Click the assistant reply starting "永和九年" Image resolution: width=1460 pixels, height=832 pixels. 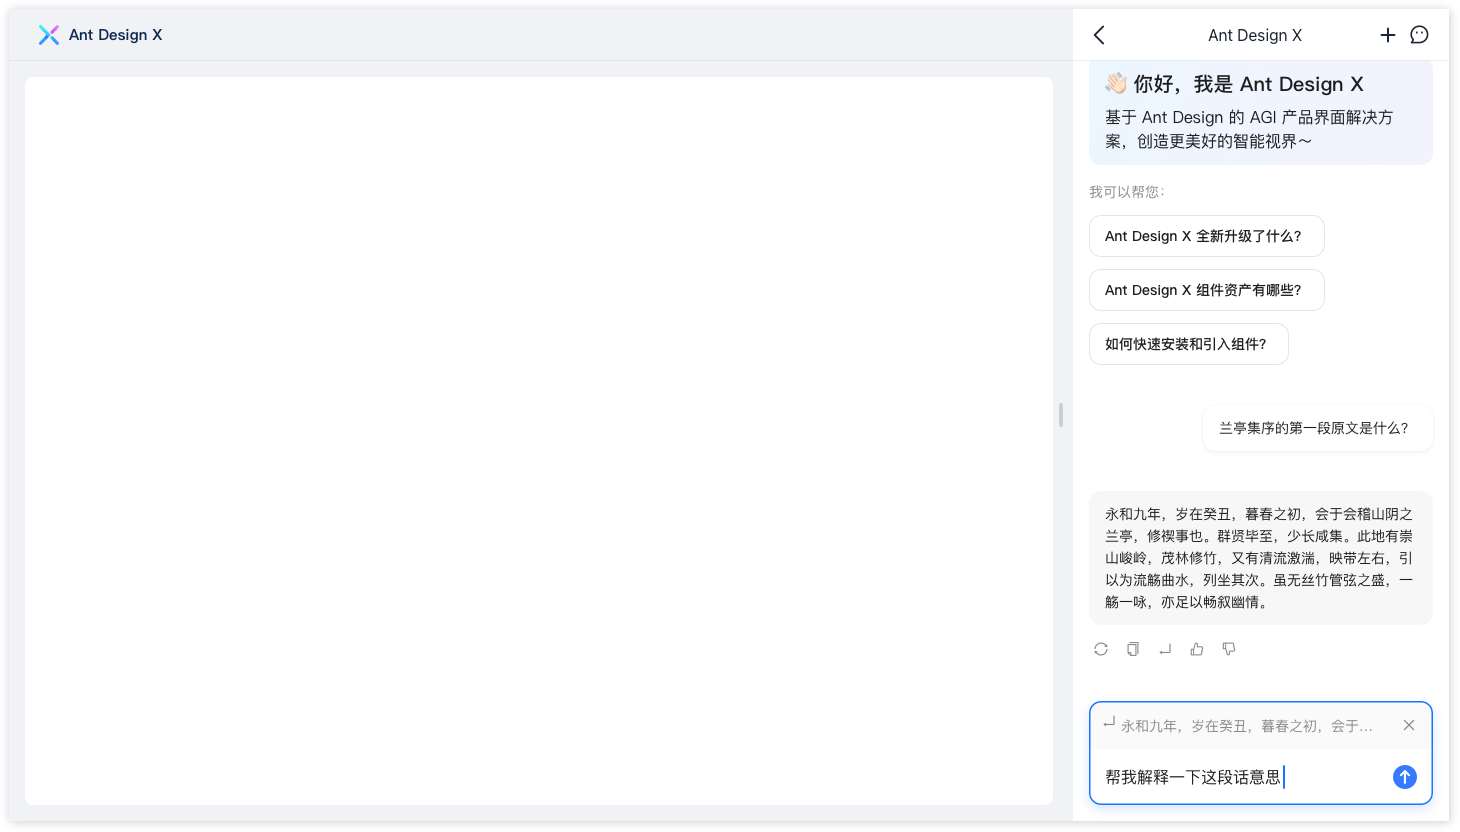pyautogui.click(x=1261, y=558)
